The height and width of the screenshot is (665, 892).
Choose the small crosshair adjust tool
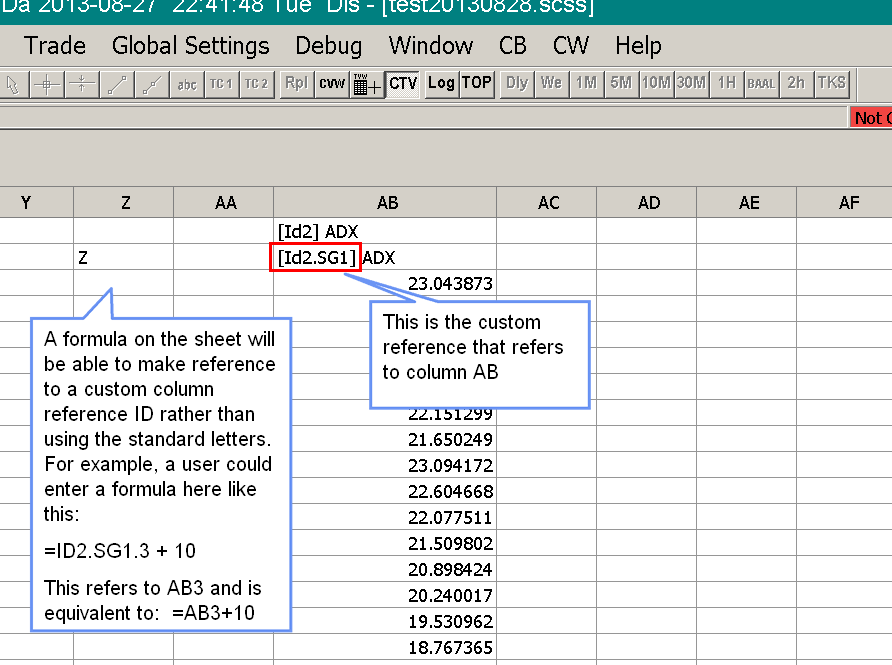pyautogui.click(x=82, y=84)
